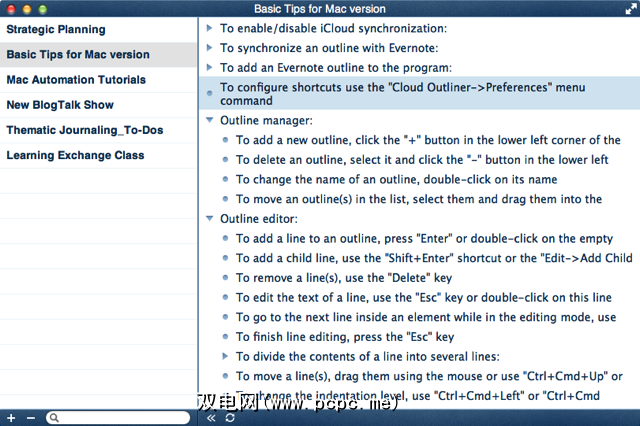Click the magnifying glass search icon

point(54,417)
